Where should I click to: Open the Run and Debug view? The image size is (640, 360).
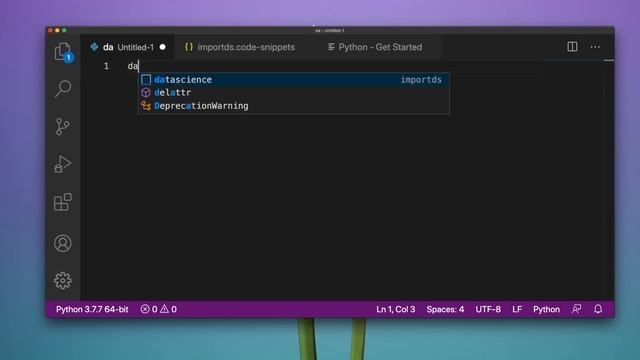62,164
